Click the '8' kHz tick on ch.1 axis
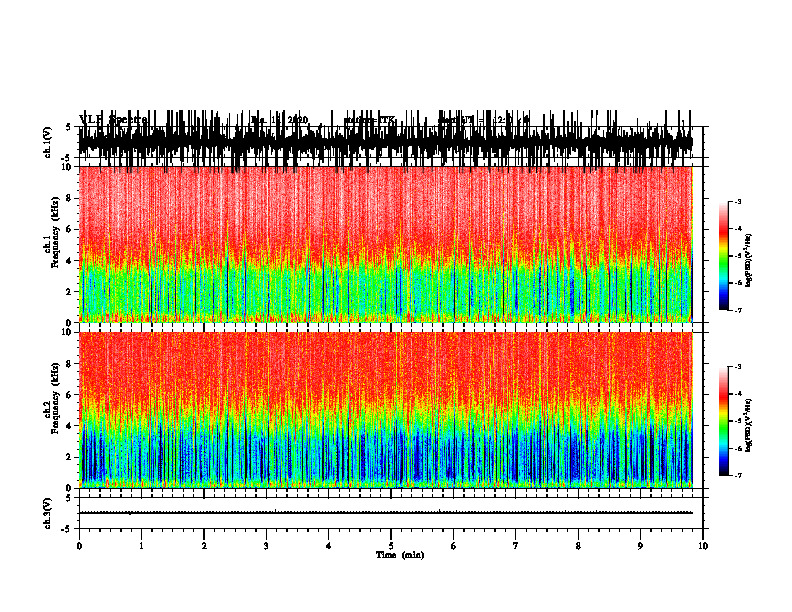The height and width of the screenshot is (612, 792). pyautogui.click(x=70, y=198)
